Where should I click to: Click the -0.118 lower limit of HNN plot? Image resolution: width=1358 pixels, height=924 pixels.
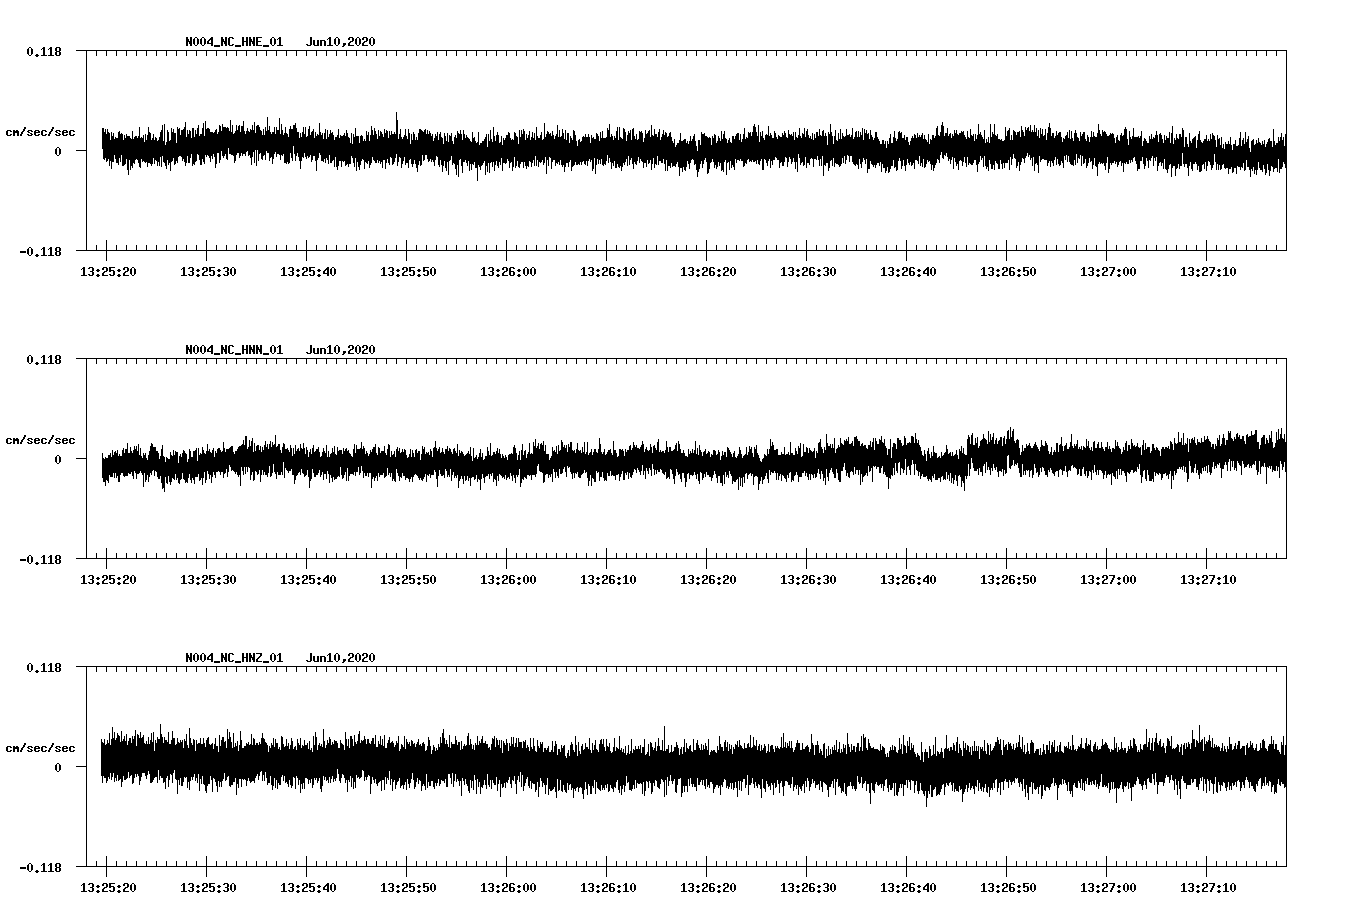pos(40,559)
